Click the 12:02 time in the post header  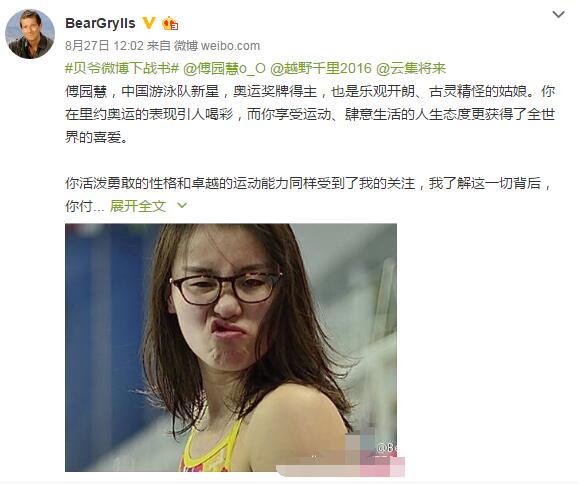[128, 46]
